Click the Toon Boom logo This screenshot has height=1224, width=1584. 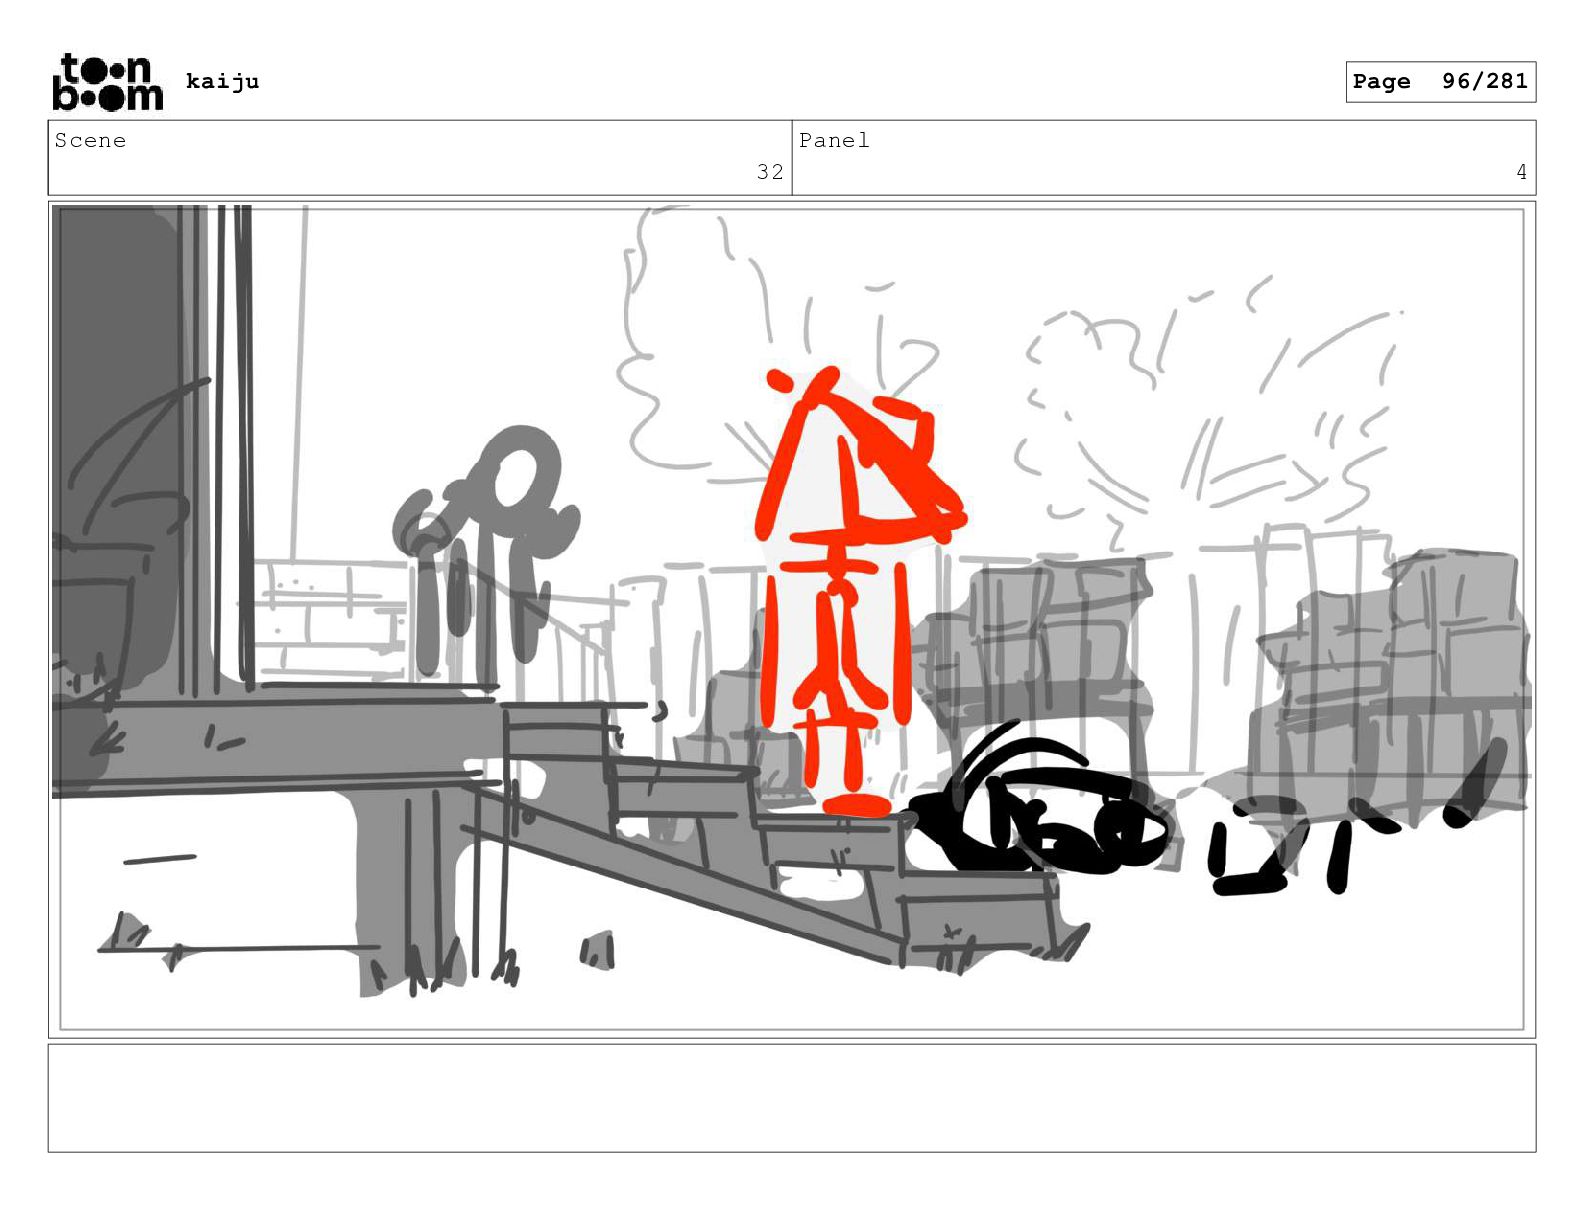(107, 82)
